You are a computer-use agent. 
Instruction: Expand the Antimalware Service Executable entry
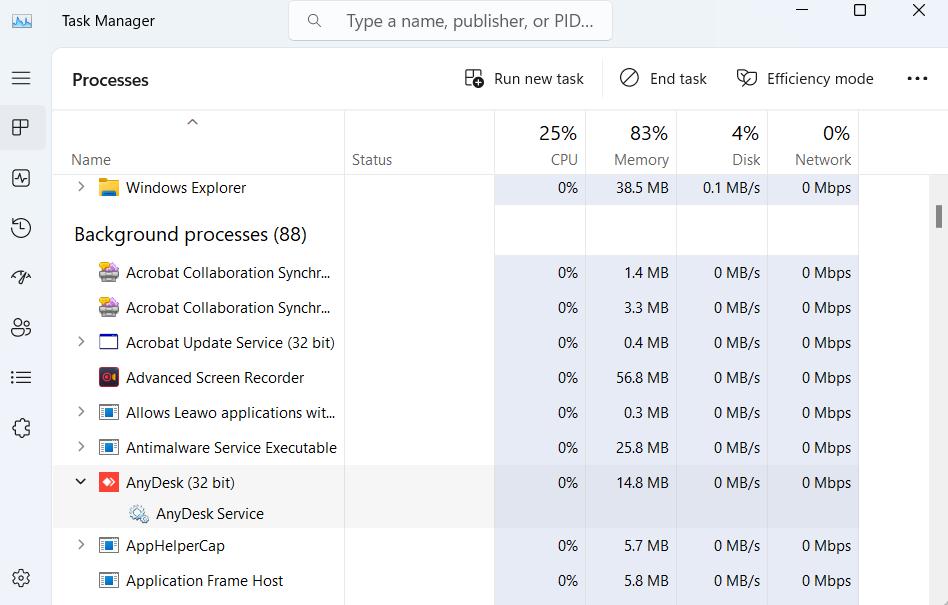81,447
